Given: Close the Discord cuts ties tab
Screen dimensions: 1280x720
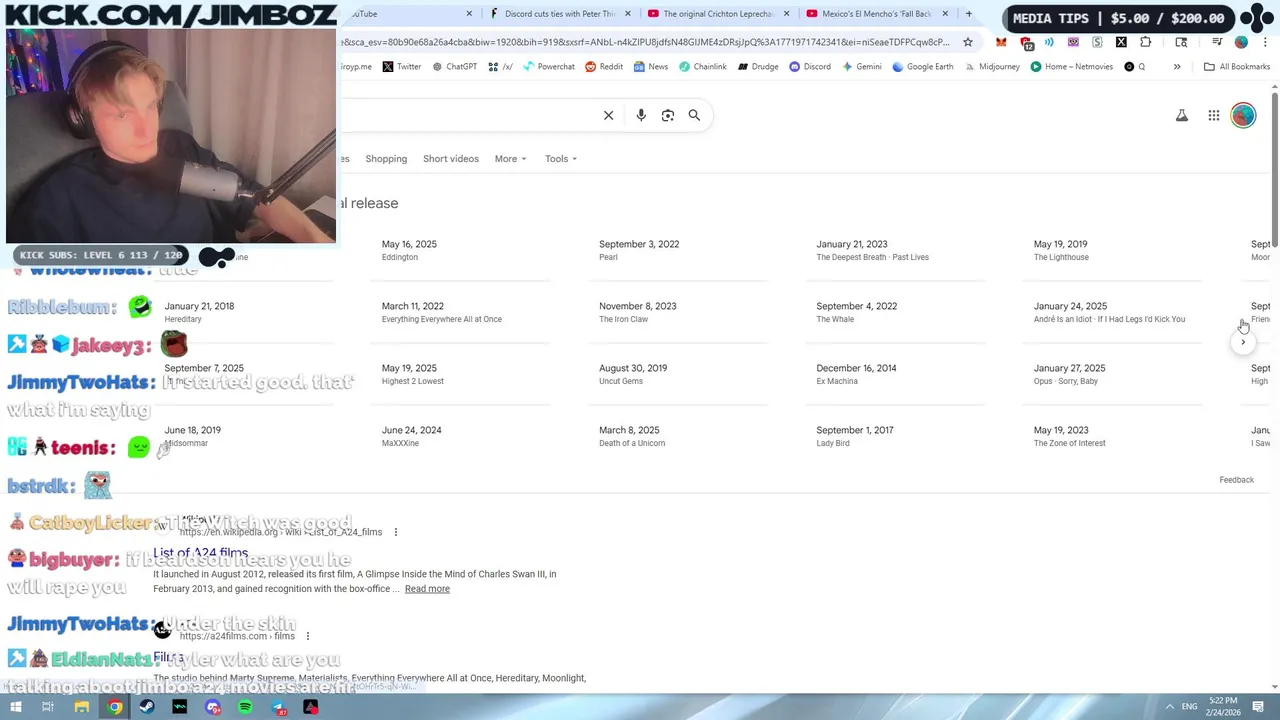Looking at the screenshot, I should pyautogui.click(x=628, y=14).
